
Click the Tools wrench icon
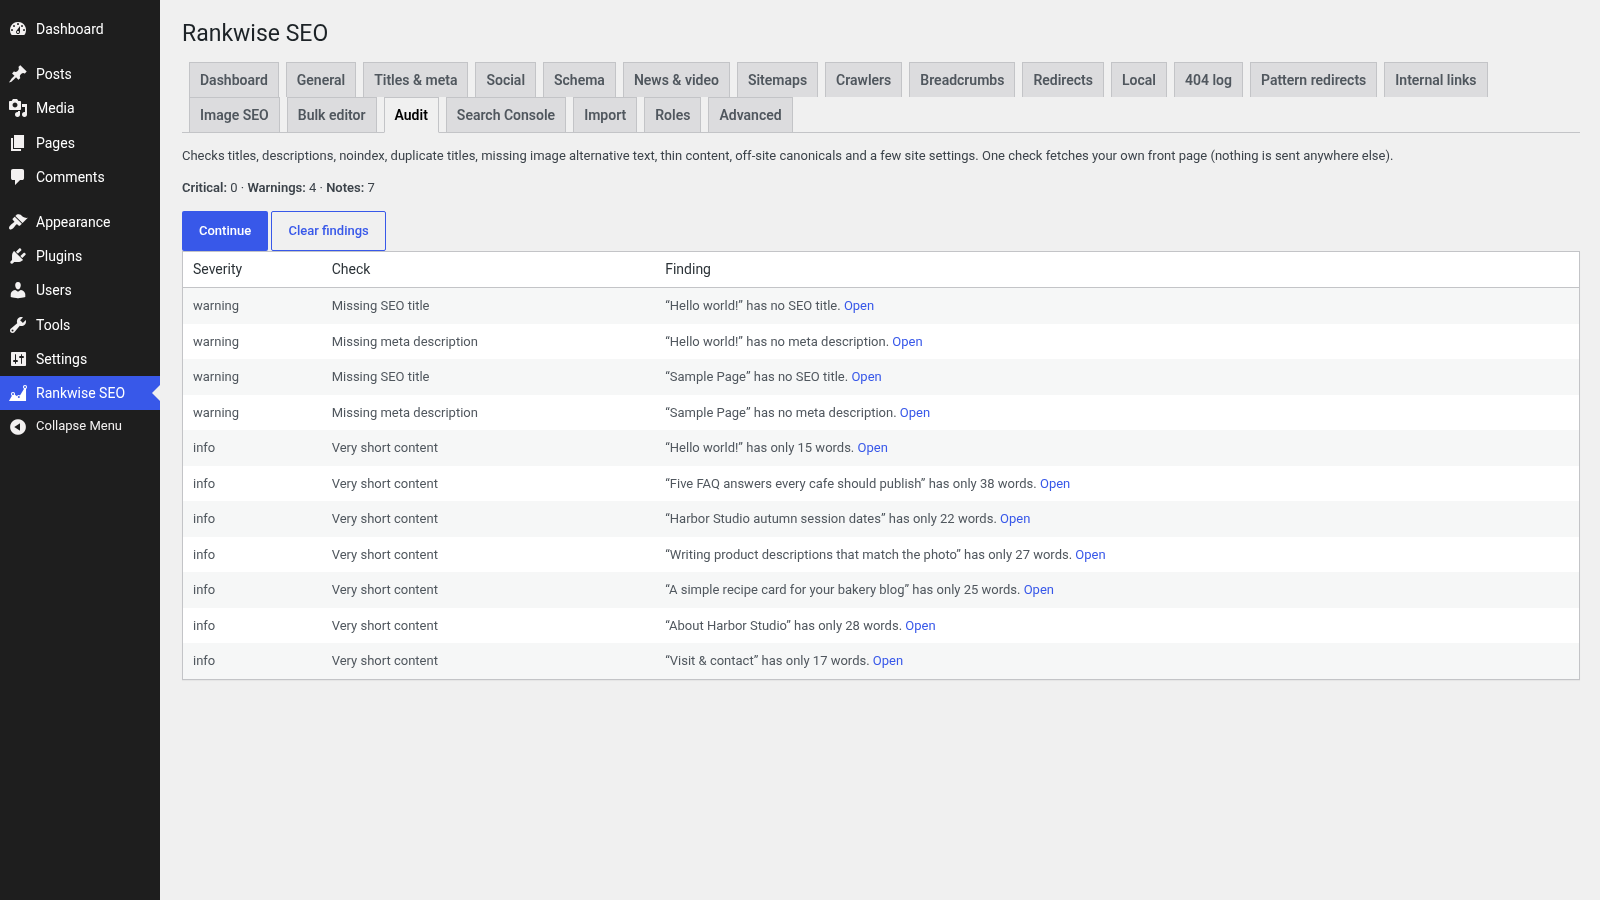pyautogui.click(x=18, y=325)
